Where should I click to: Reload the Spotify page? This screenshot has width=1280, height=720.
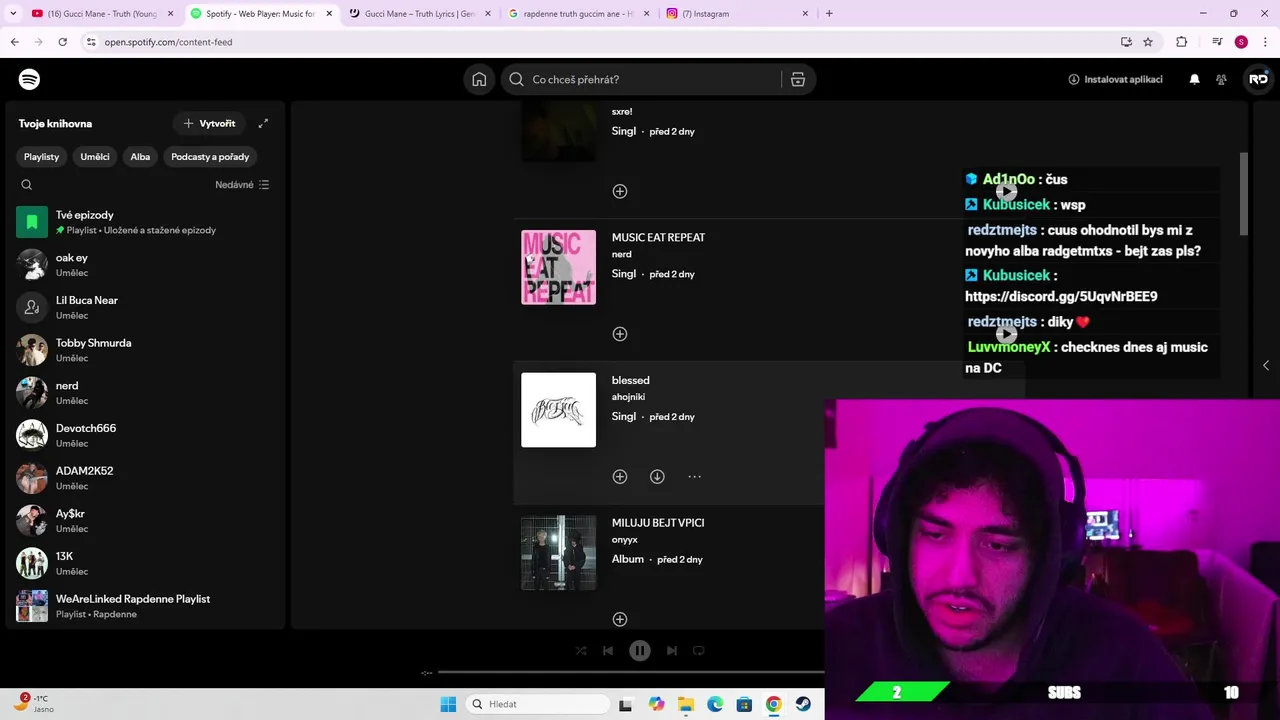62,42
